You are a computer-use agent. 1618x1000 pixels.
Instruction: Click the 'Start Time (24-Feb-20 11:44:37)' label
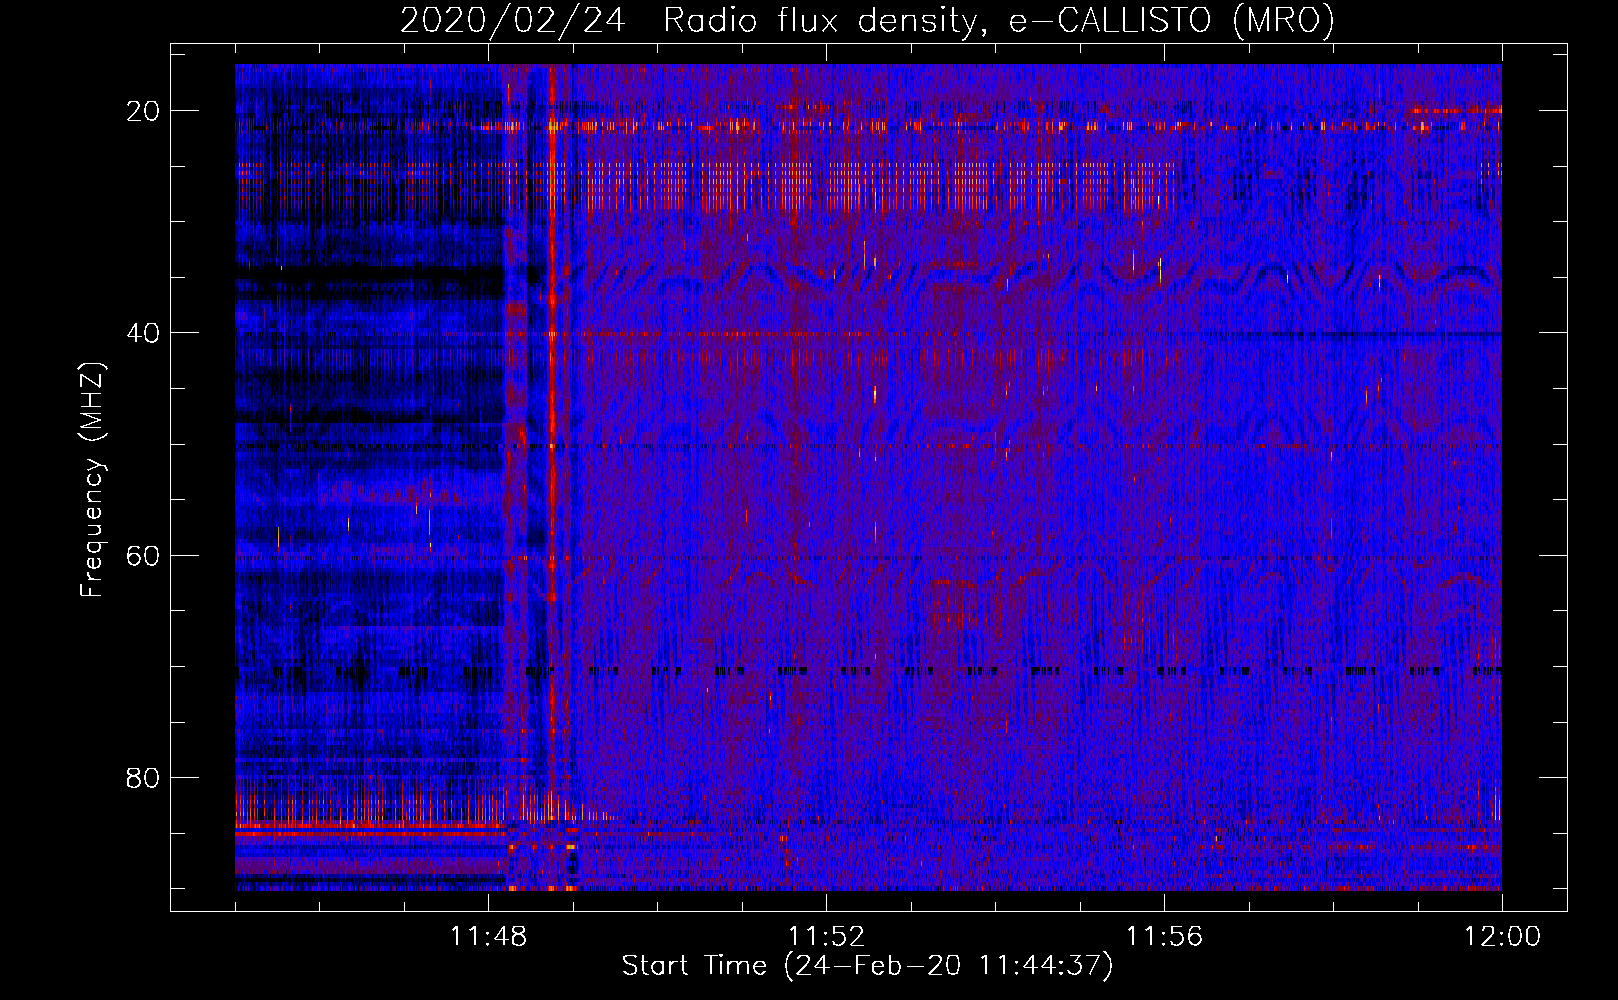pos(867,966)
